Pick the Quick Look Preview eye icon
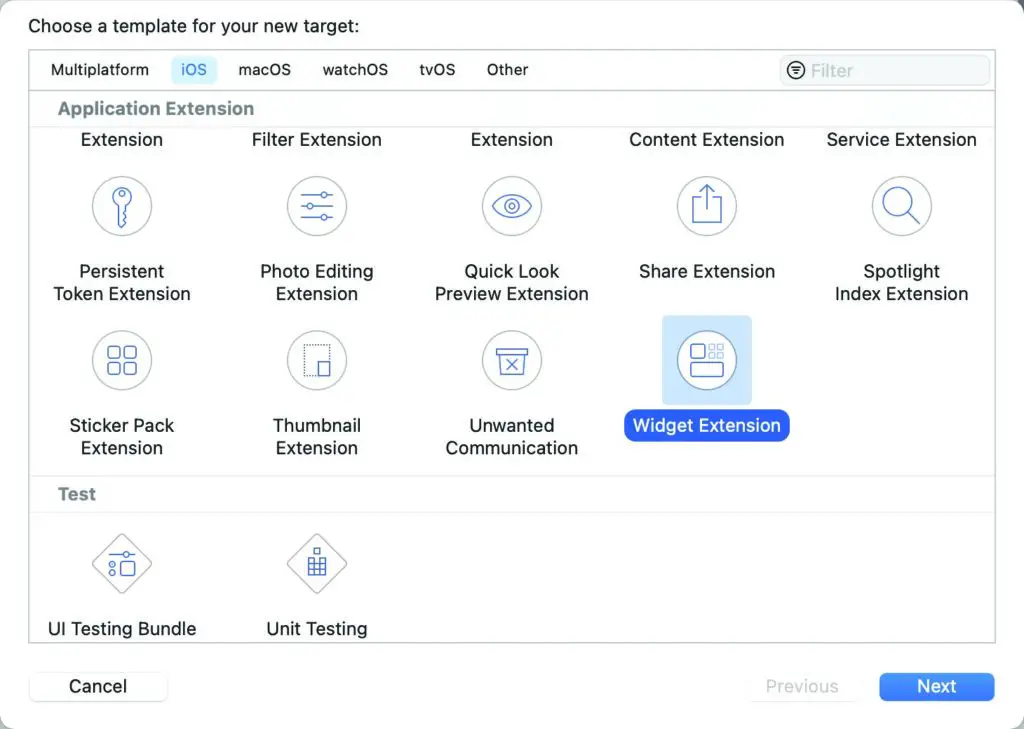The width and height of the screenshot is (1024, 729). (512, 206)
